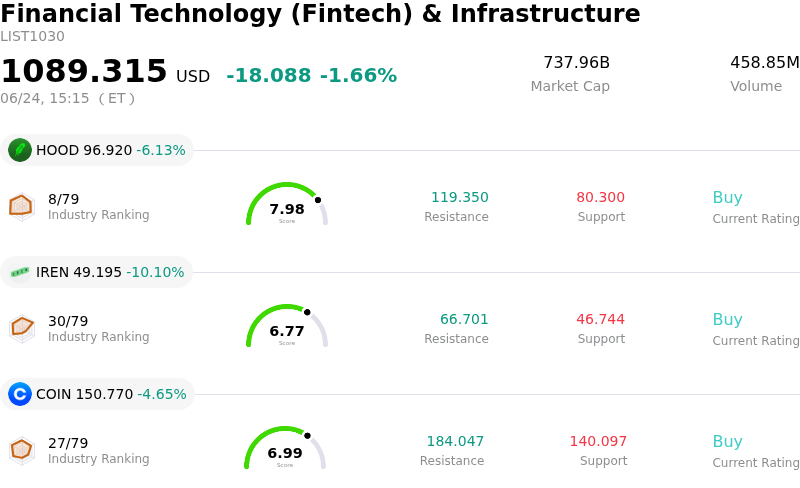Open IREN industry ranking radar icon

(21, 329)
